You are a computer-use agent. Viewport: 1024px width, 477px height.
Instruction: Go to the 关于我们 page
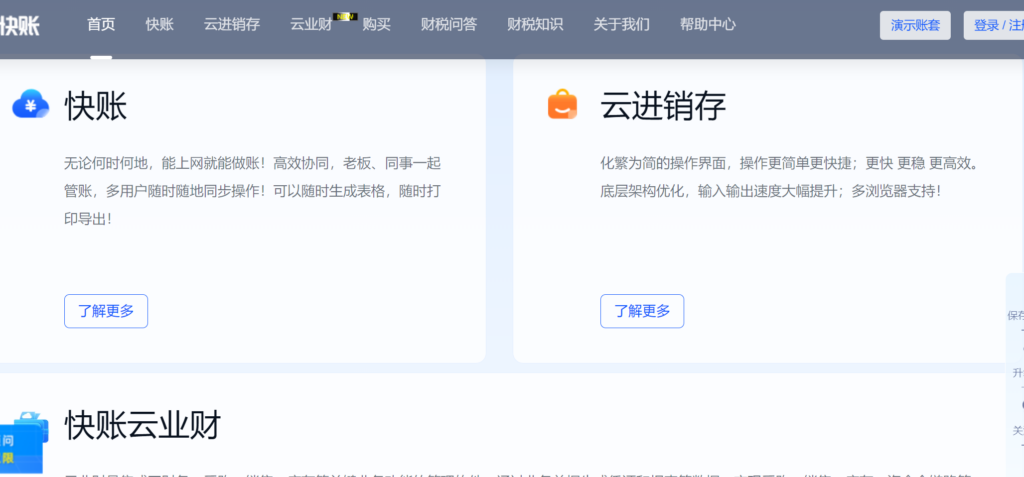coord(621,25)
